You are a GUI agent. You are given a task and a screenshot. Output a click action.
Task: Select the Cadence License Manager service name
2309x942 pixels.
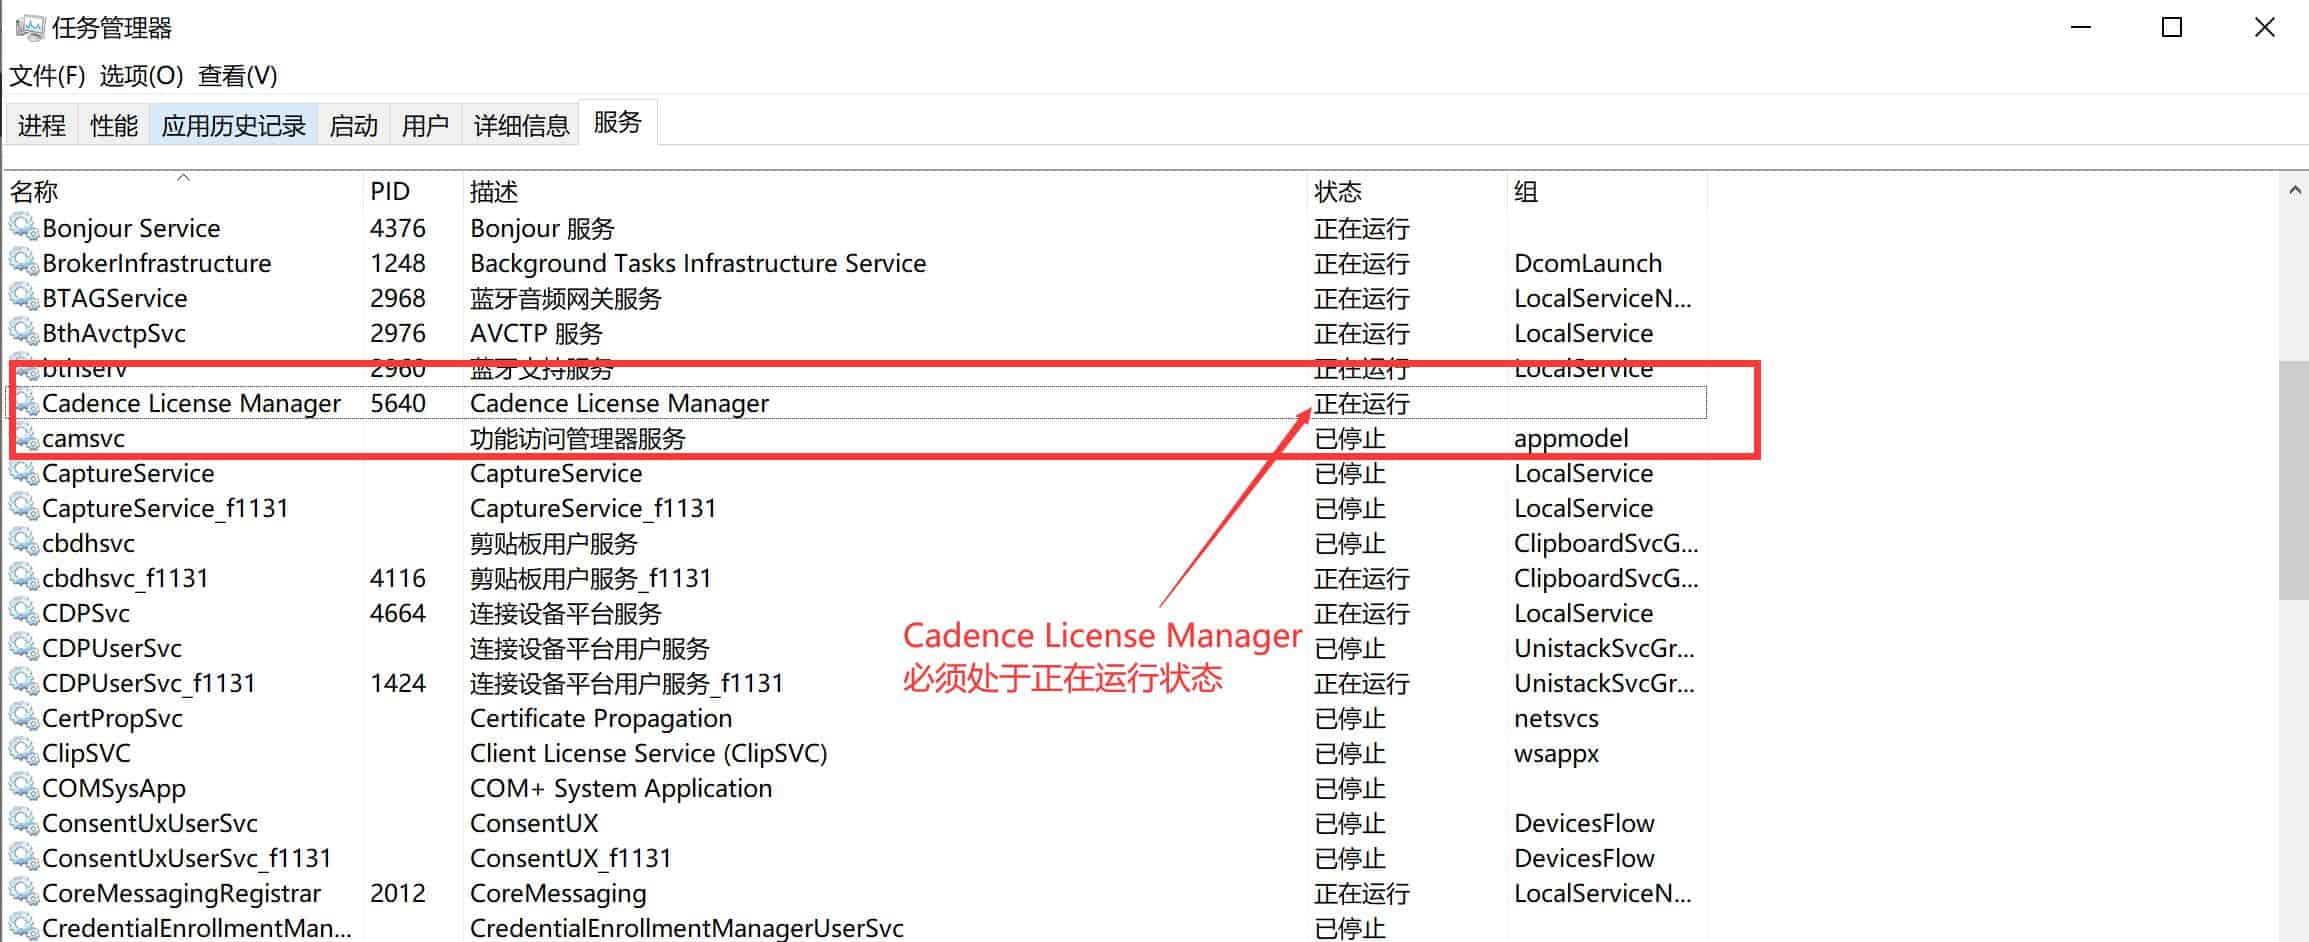[x=191, y=403]
